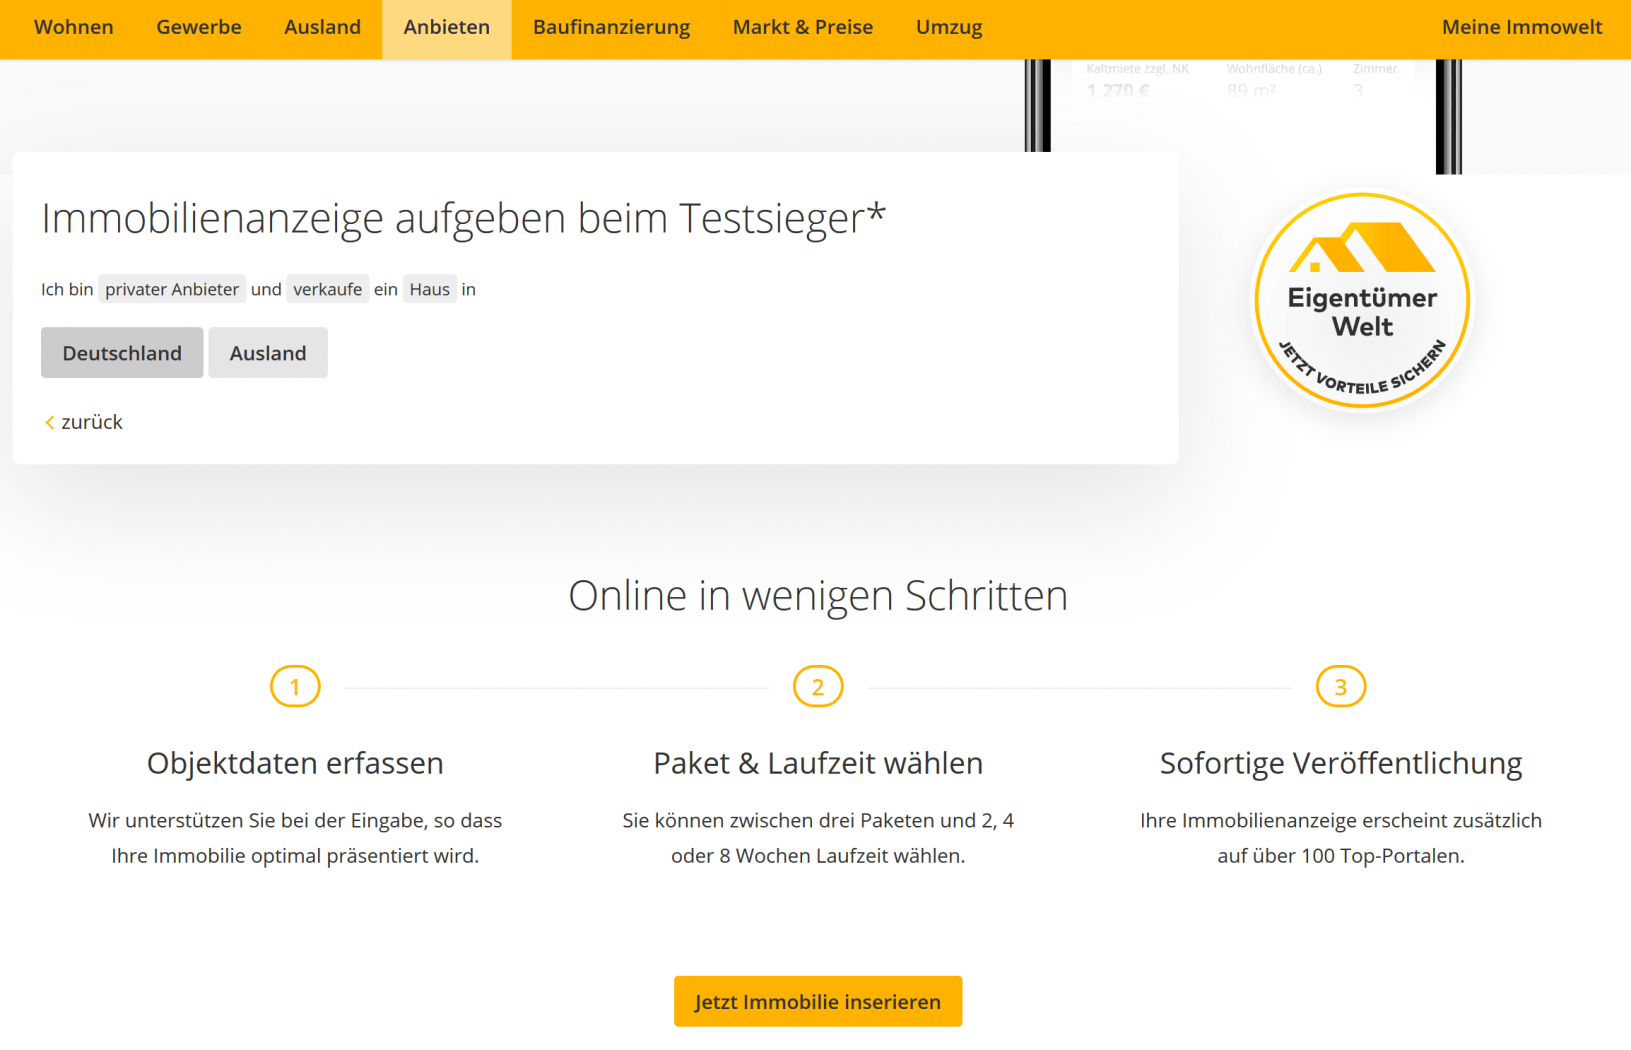
Task: Change the 'verkaufe' selection
Action: click(328, 289)
